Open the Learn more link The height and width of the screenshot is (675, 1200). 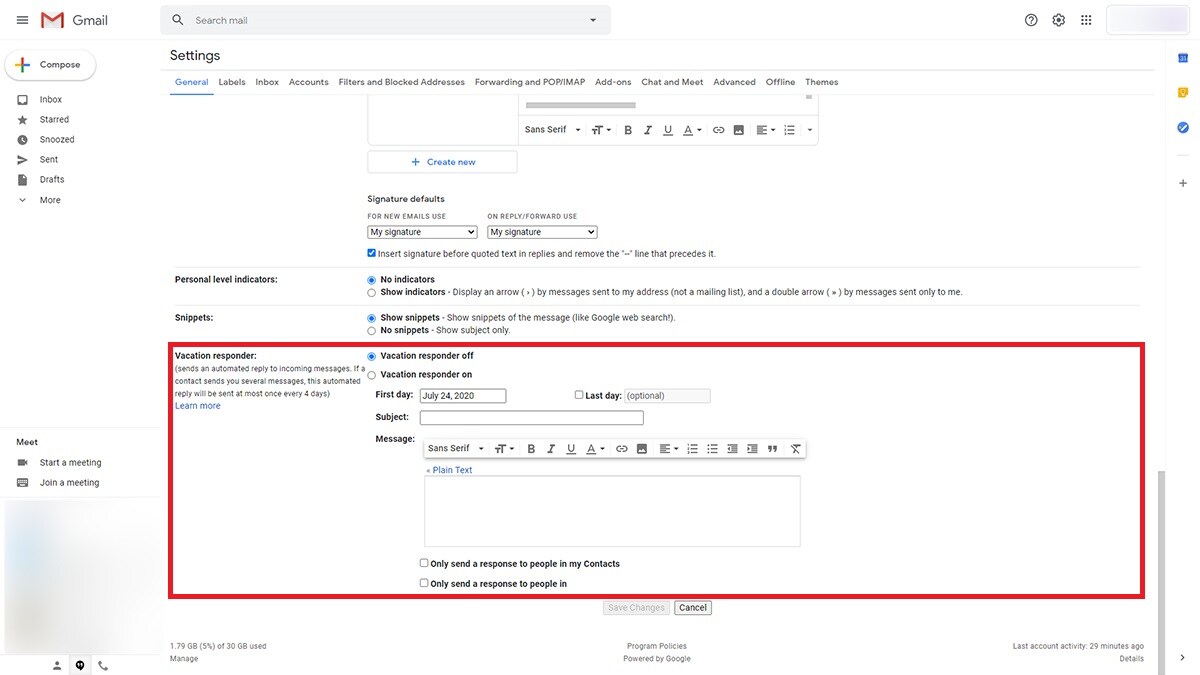[198, 406]
